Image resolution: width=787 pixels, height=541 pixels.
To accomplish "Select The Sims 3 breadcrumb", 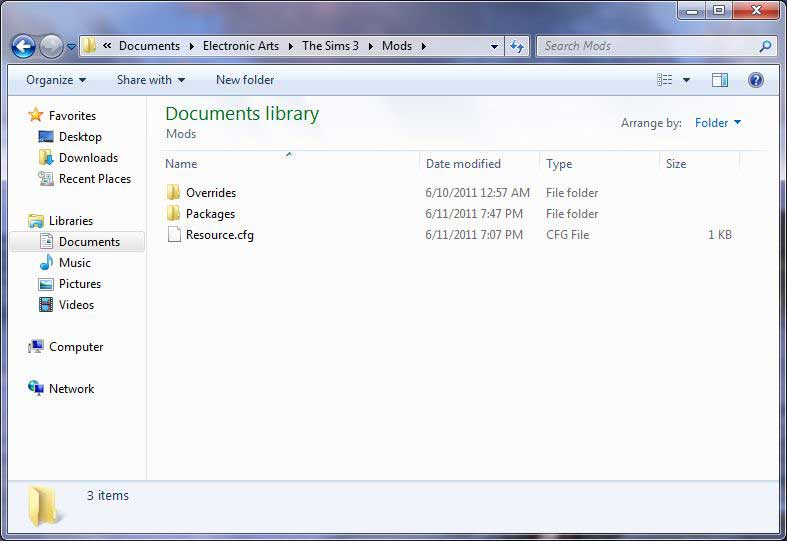I will (330, 46).
